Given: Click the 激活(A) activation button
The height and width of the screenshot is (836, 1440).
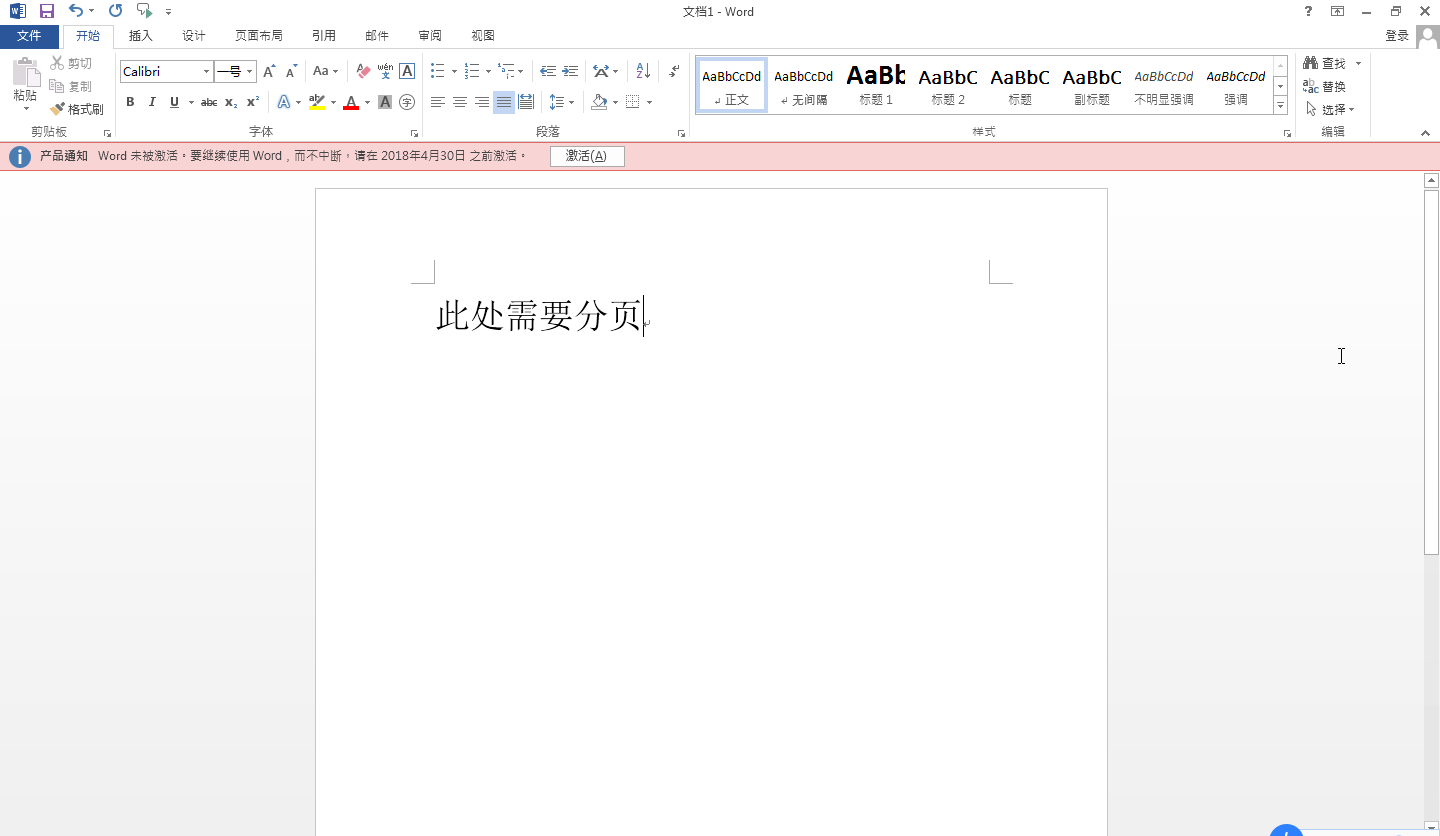Looking at the screenshot, I should pyautogui.click(x=587, y=156).
